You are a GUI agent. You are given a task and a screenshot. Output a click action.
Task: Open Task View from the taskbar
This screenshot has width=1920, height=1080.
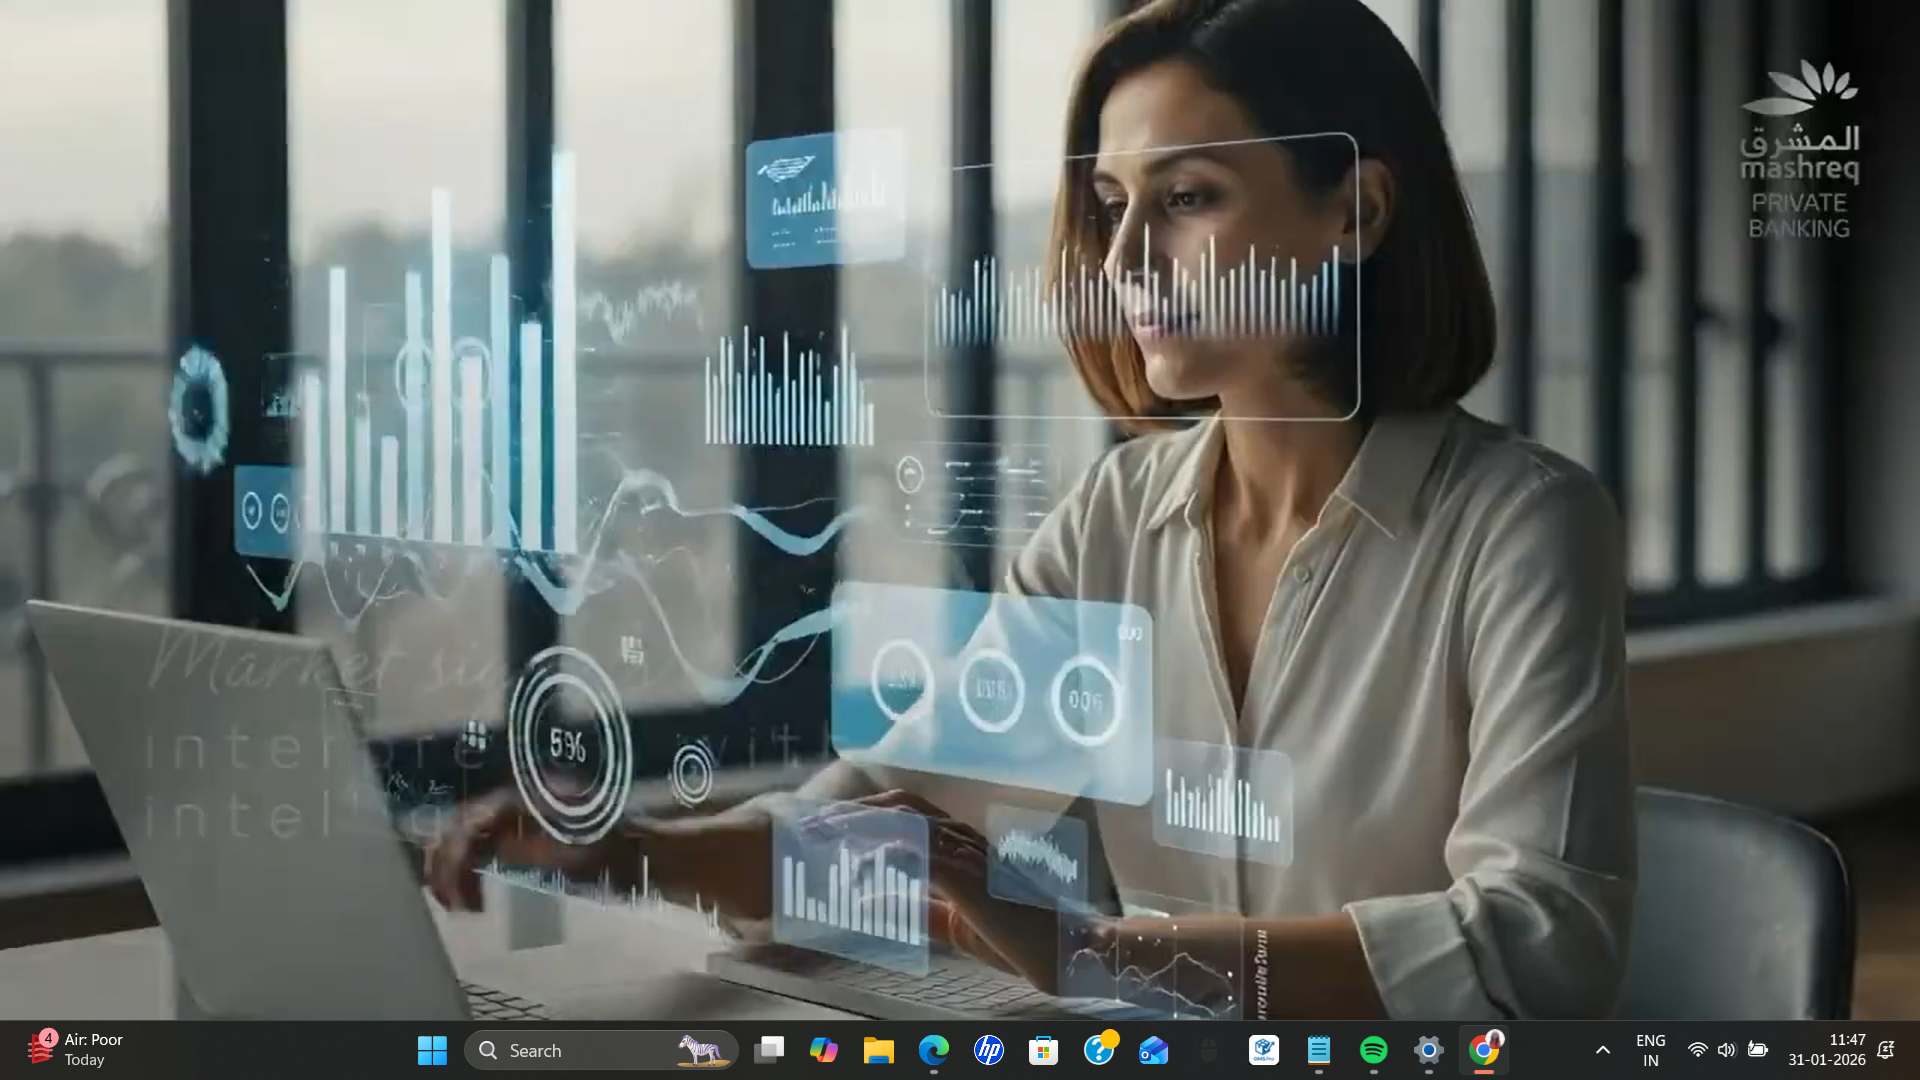tap(769, 1050)
